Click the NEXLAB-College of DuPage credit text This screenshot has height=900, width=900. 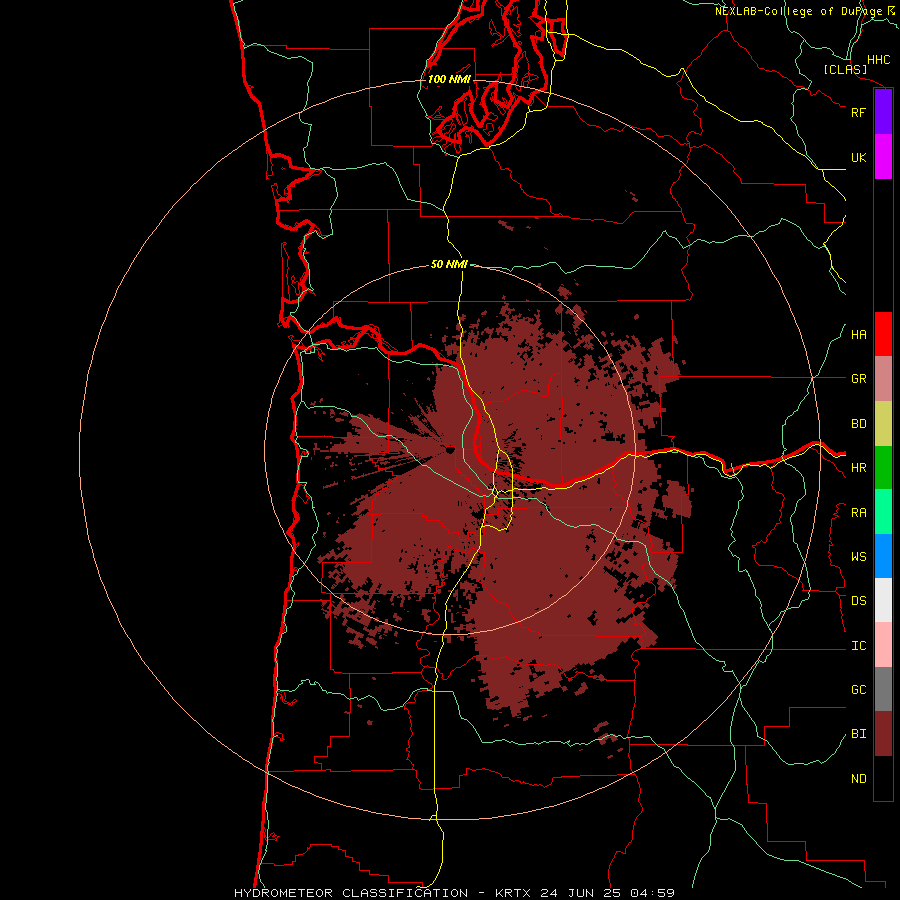pyautogui.click(x=798, y=11)
